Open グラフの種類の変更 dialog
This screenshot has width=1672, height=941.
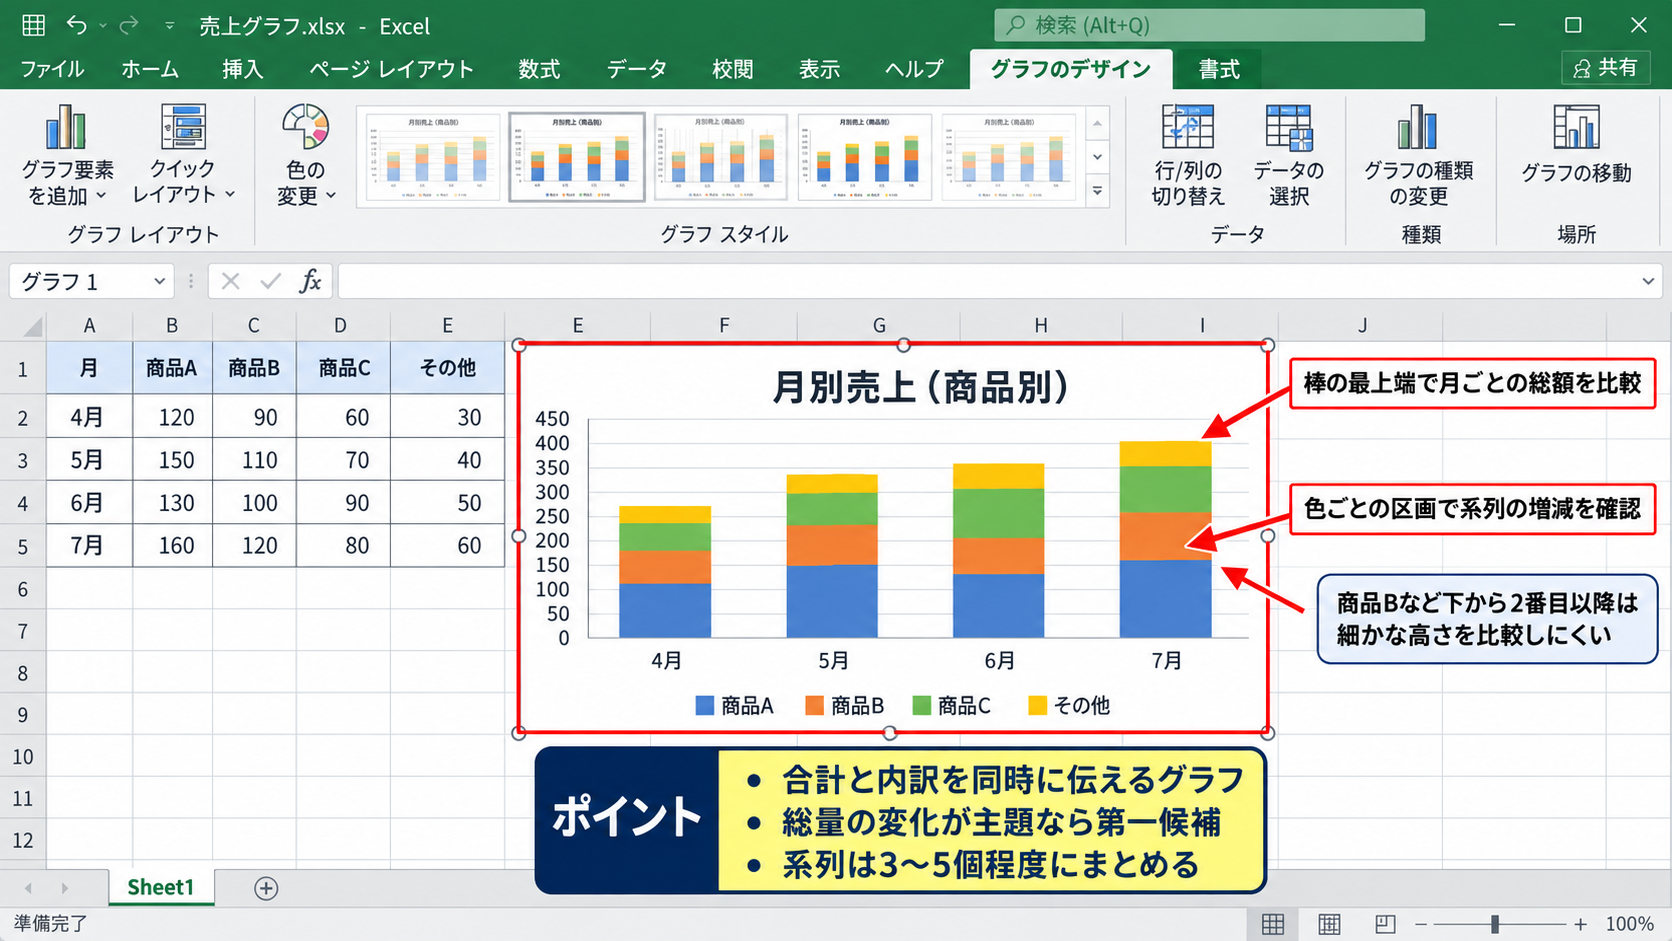[1418, 155]
